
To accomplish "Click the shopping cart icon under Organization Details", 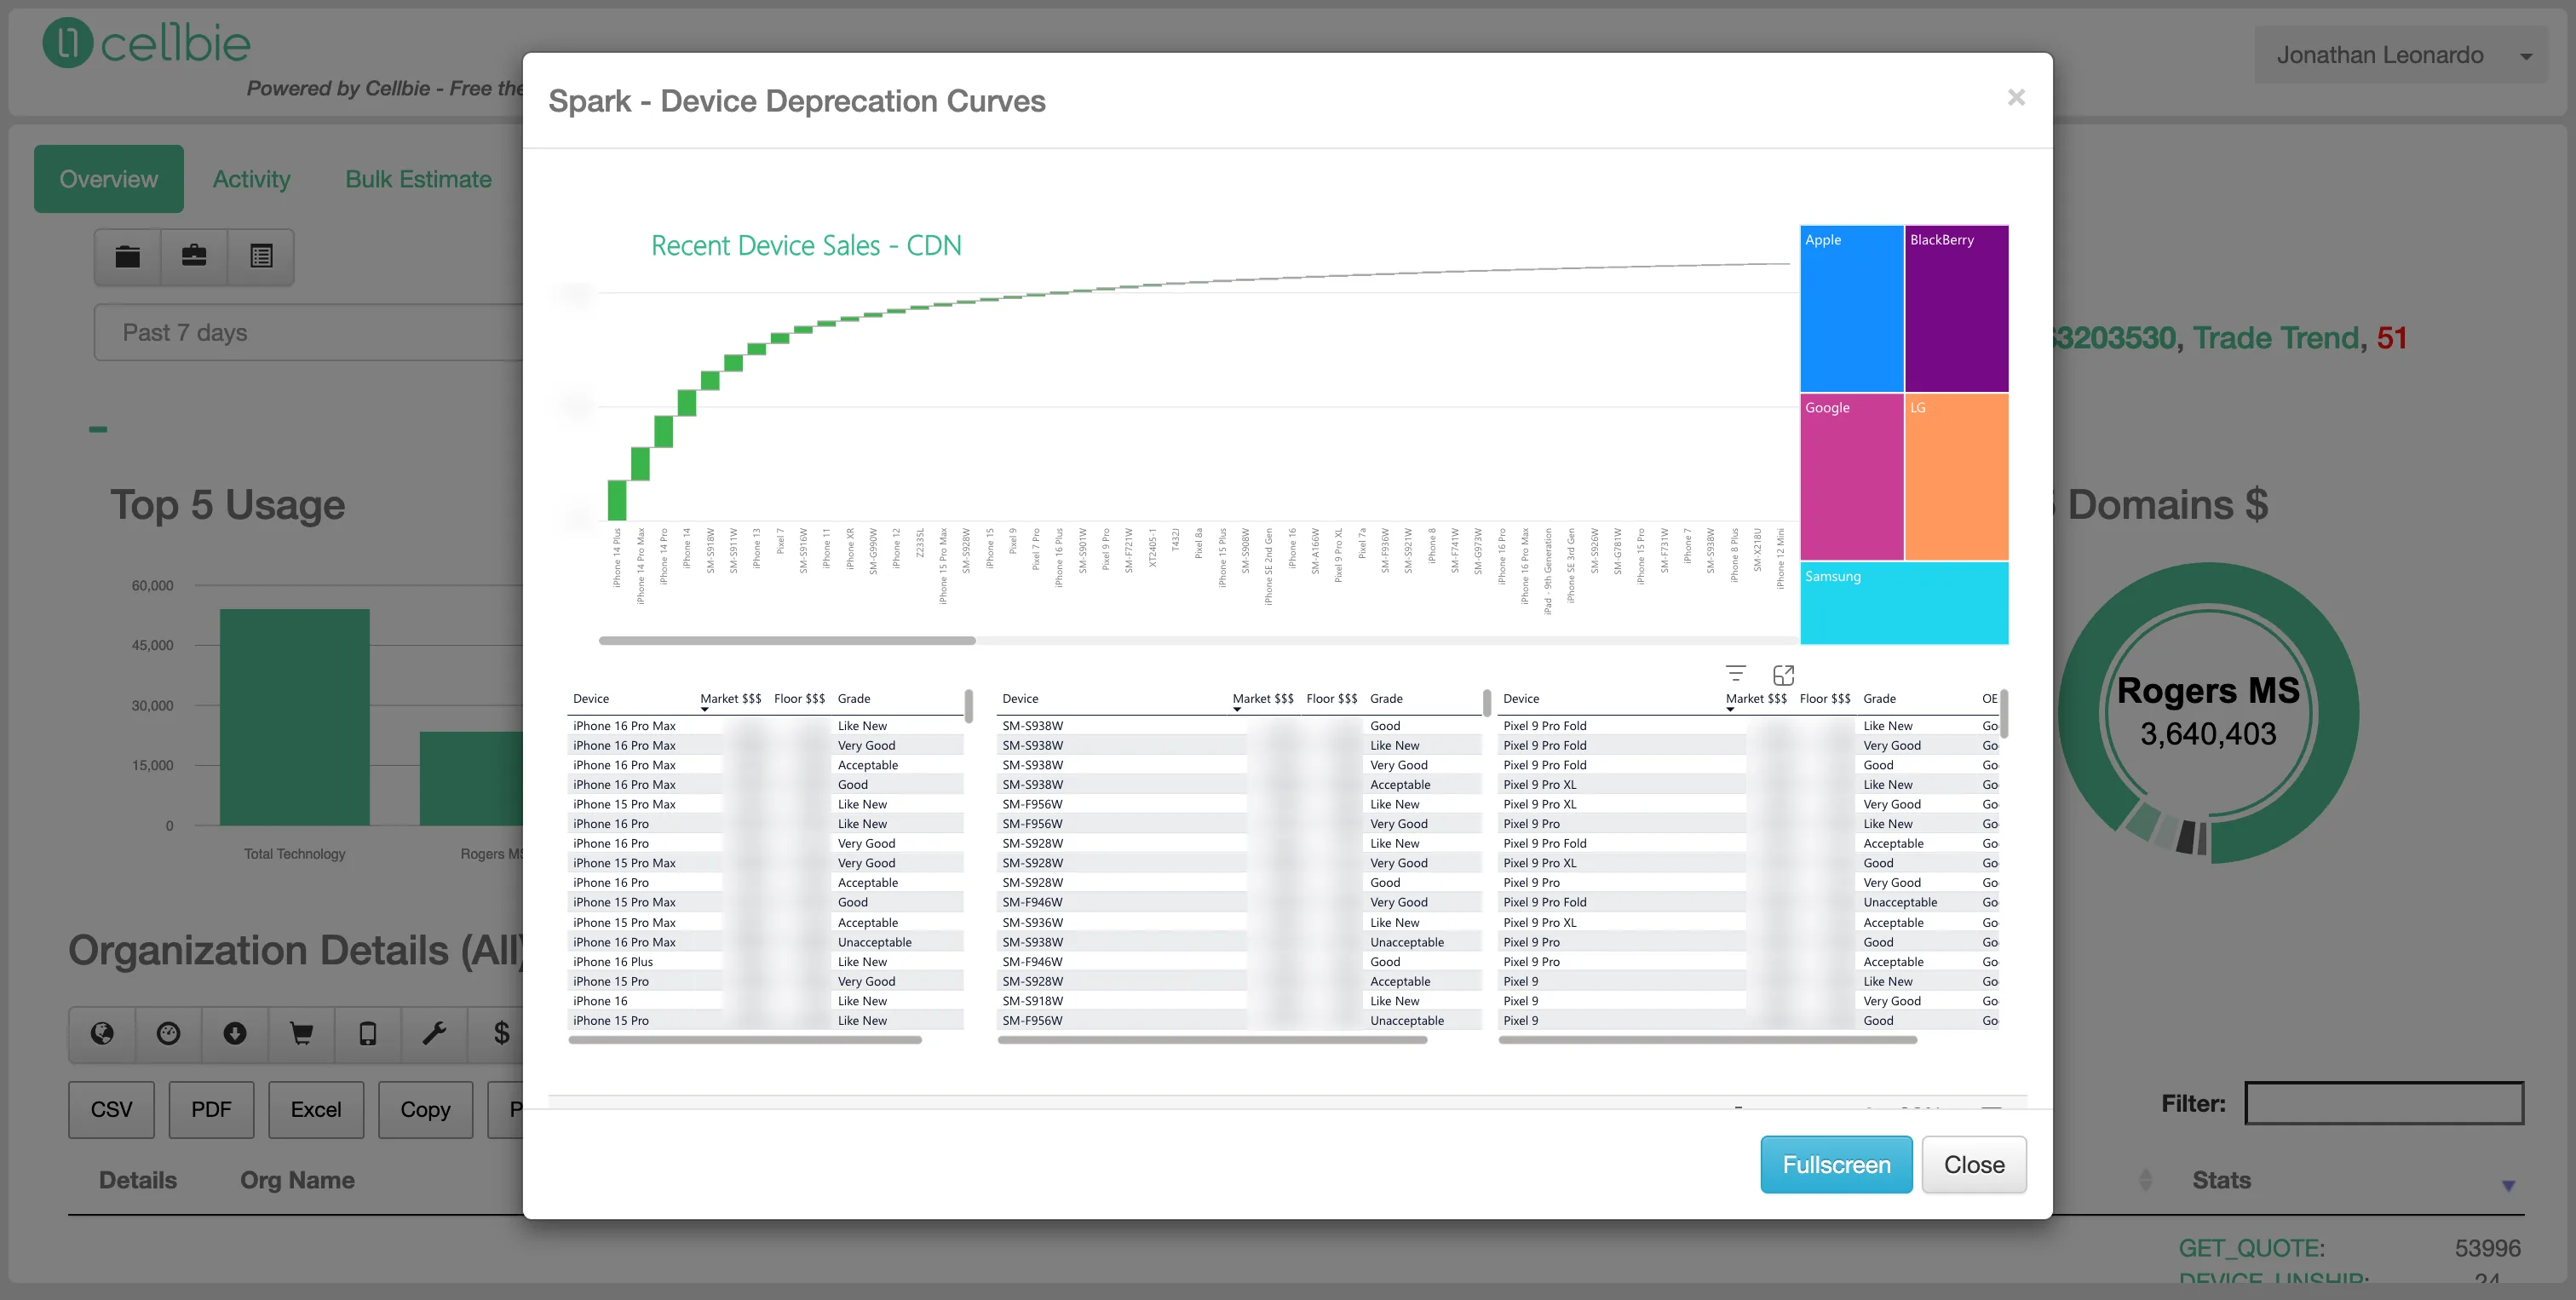I will tap(301, 1033).
